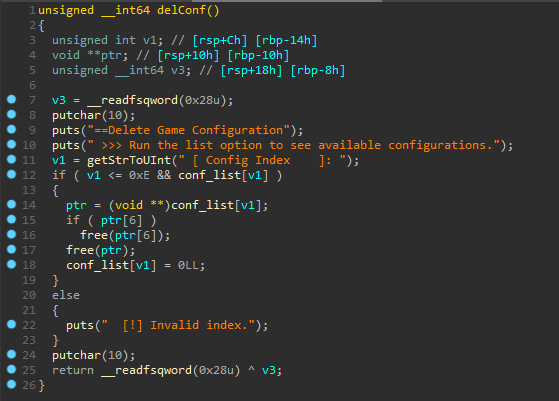This screenshot has width=559, height=401.
Task: Toggle breakpoint dot on line 26
Action: [11, 384]
